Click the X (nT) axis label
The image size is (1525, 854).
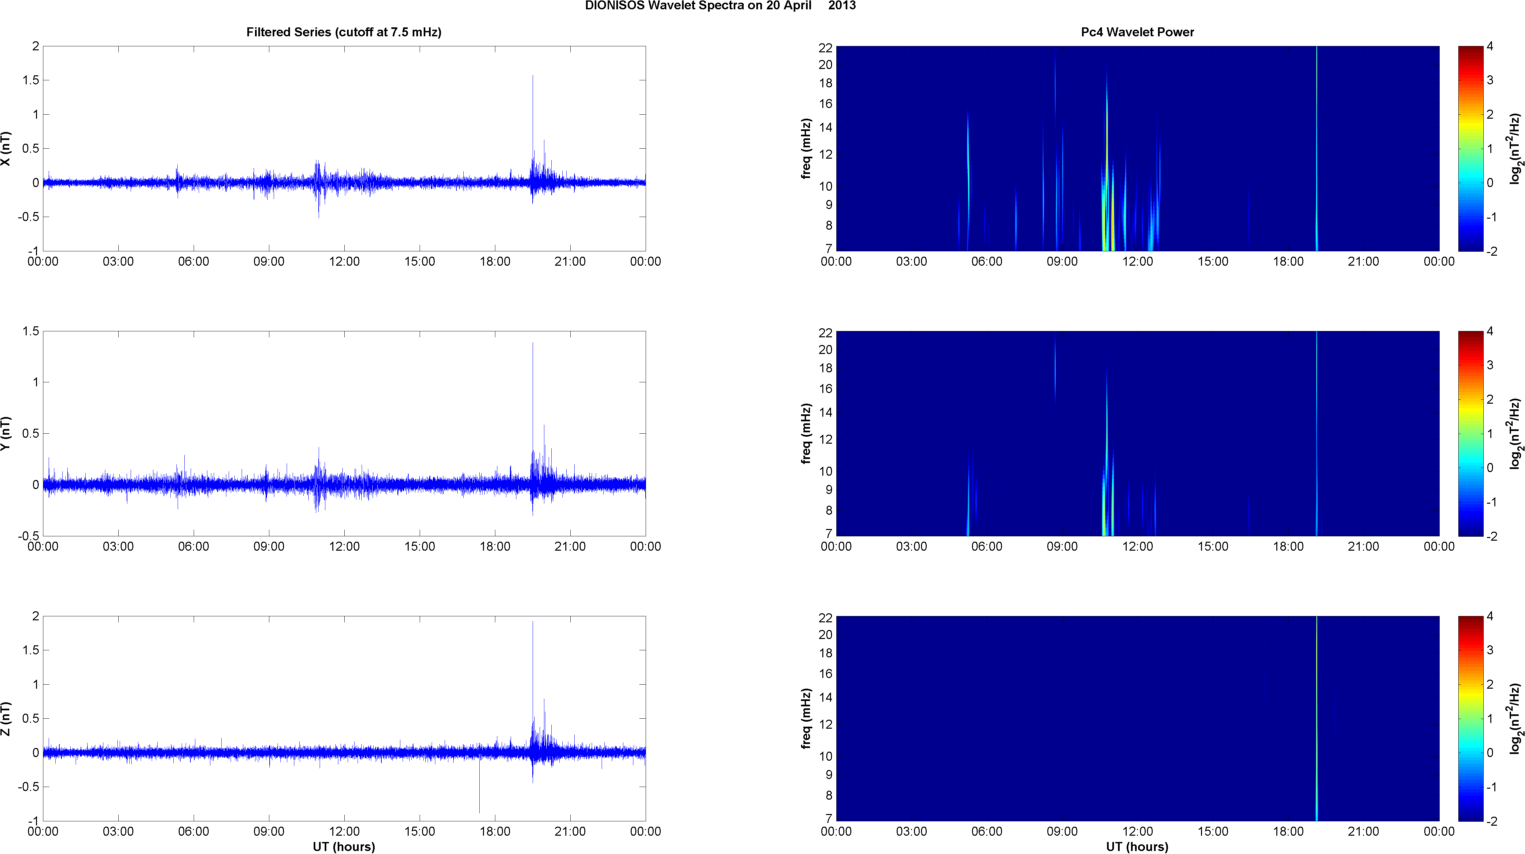click(7, 149)
